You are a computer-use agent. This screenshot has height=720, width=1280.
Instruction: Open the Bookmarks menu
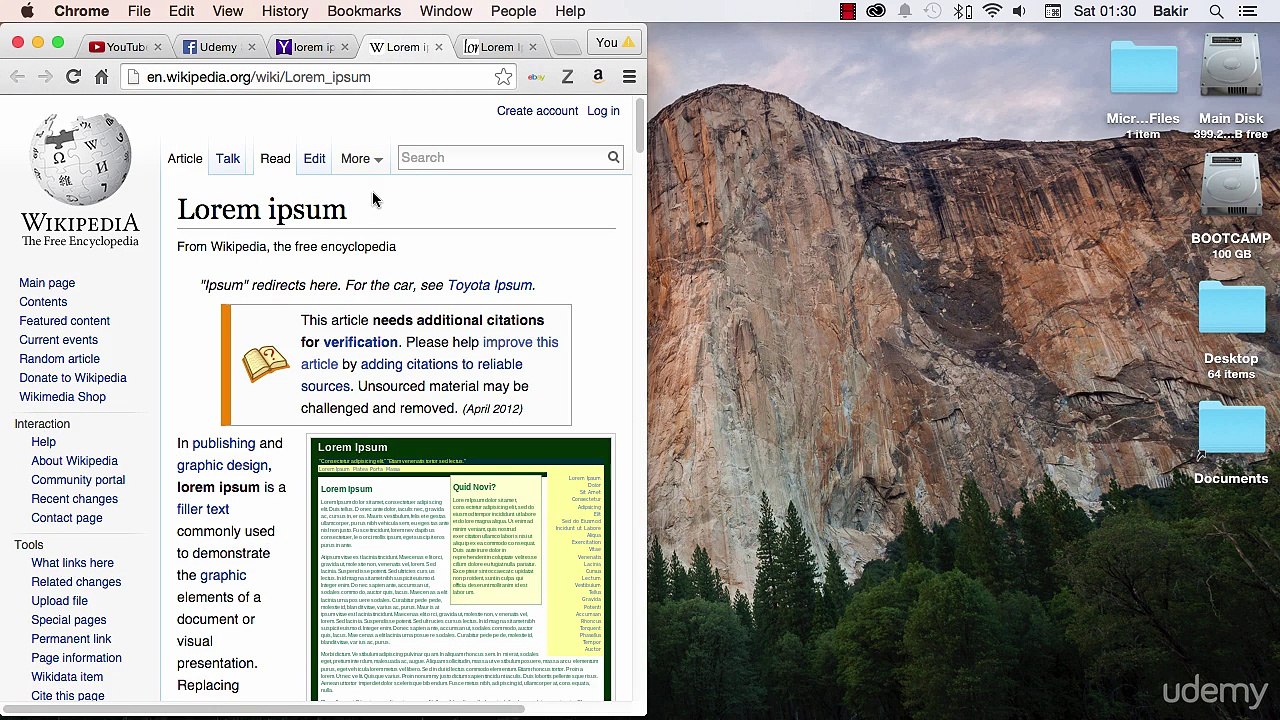(364, 11)
